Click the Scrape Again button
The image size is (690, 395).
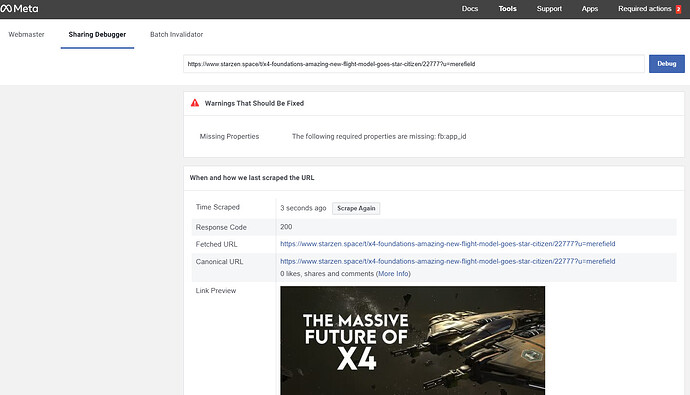(356, 208)
